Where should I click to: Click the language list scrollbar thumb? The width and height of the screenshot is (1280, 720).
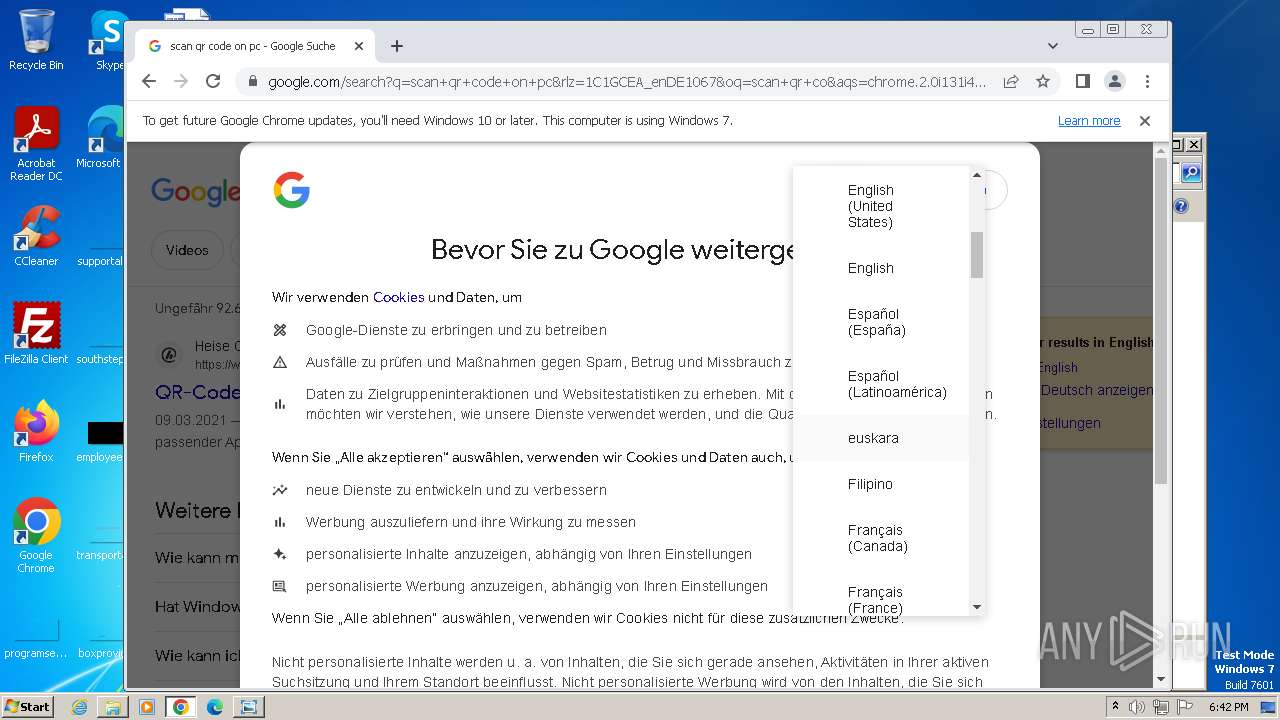click(977, 255)
